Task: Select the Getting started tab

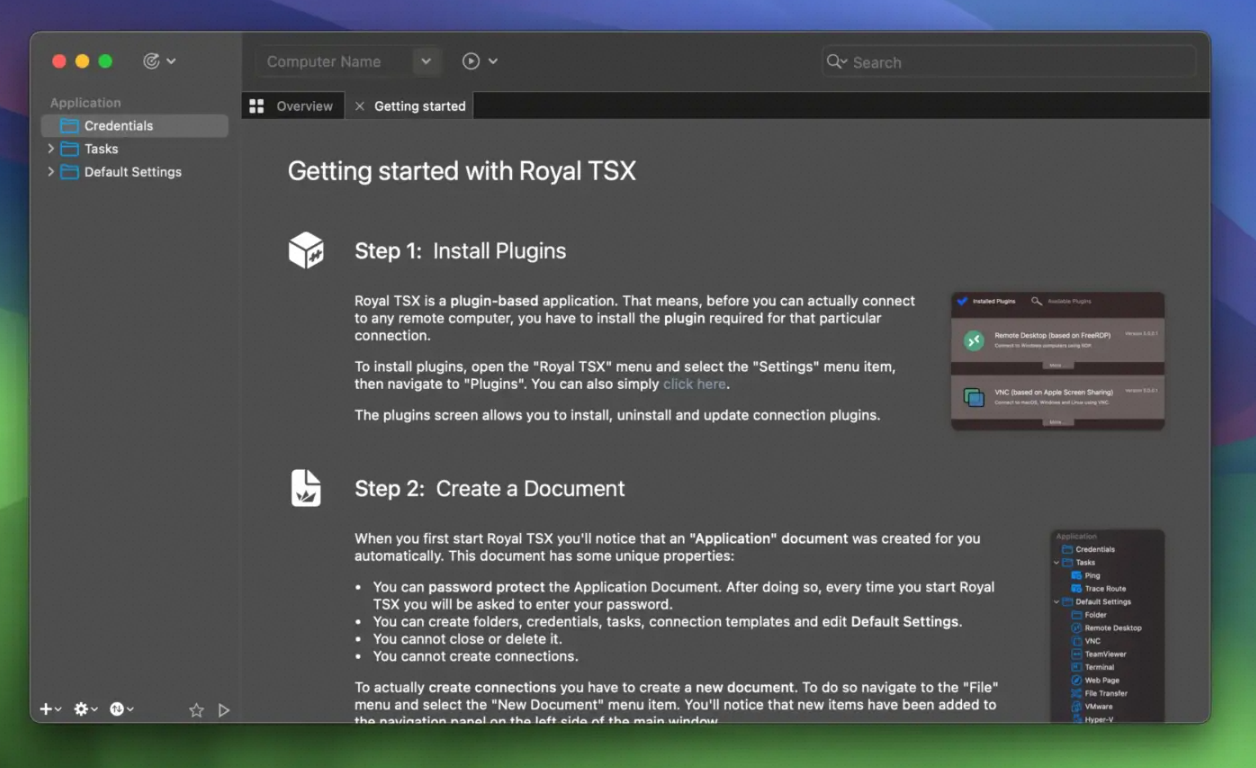Action: coord(410,106)
